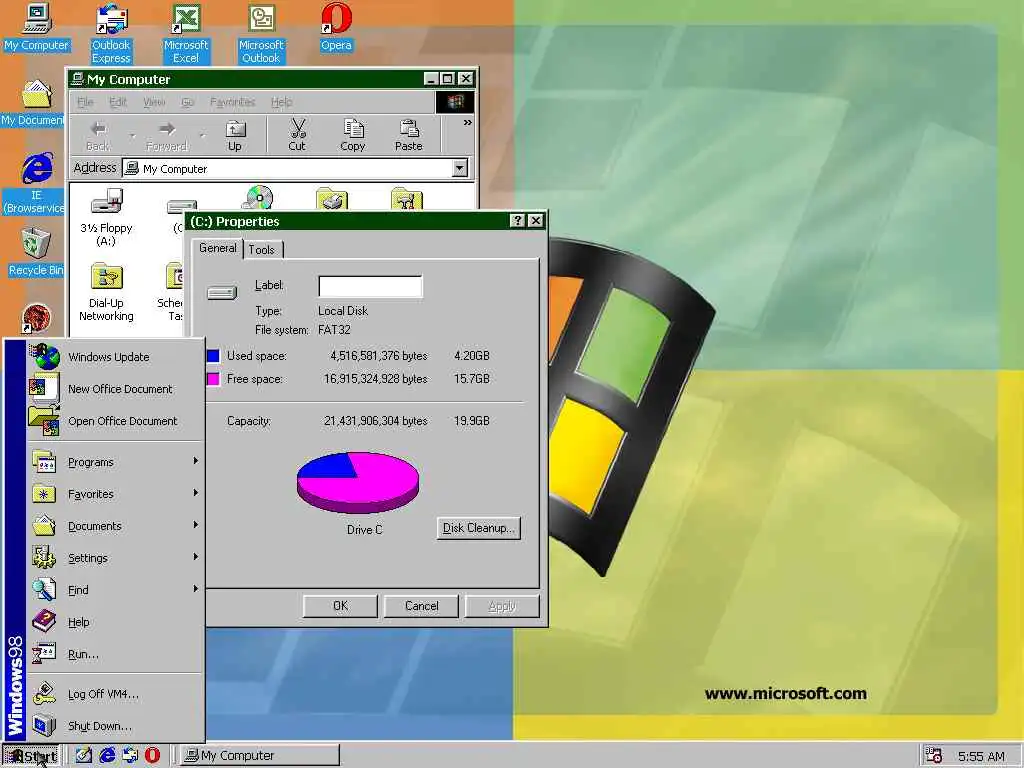Click the help question mark button in Properties
Screen dimensions: 1024x768
tap(517, 221)
